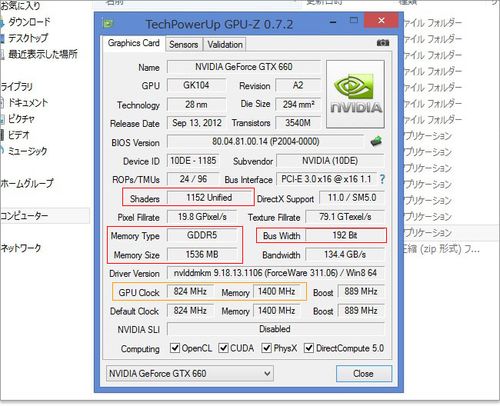Click the Default Clock value 824 MHz

coord(190,311)
